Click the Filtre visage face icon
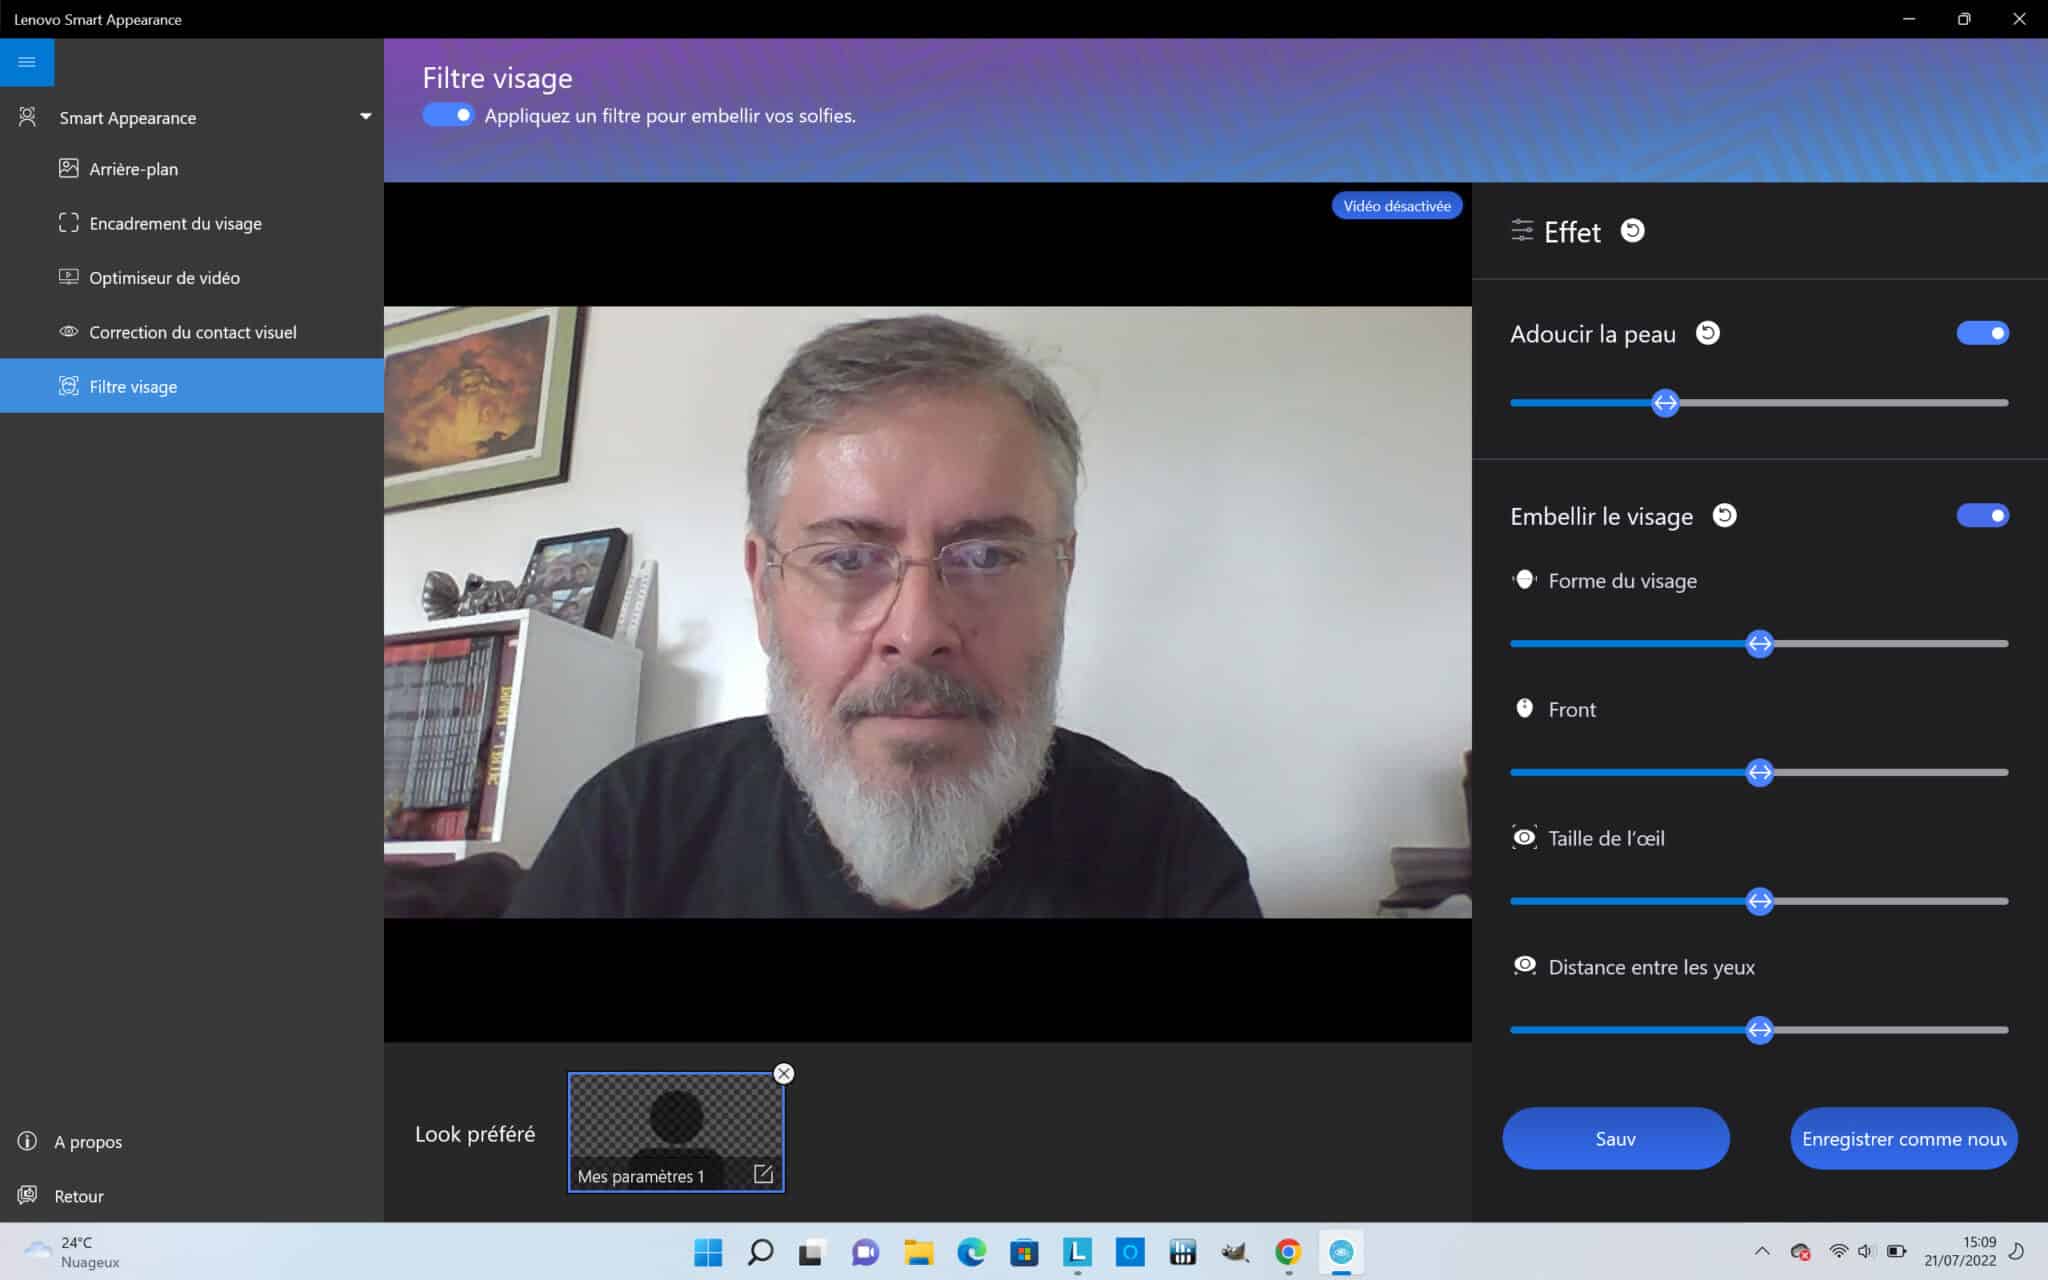This screenshot has height=1280, width=2048. click(x=68, y=386)
